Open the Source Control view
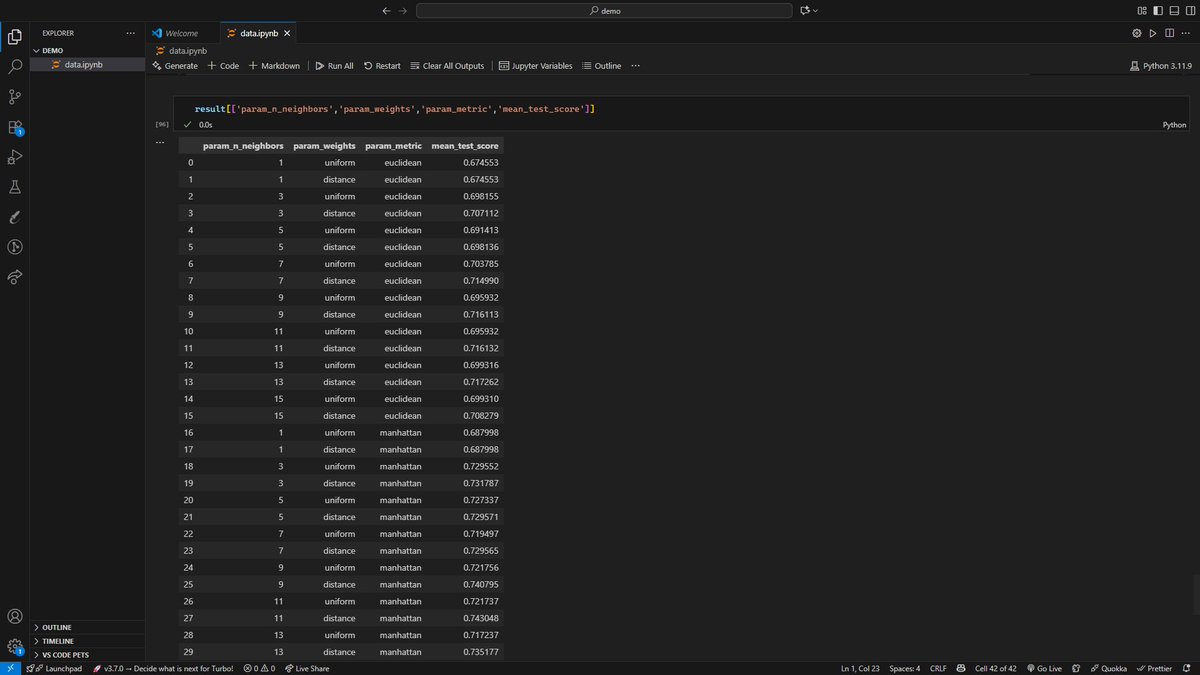The image size is (1200, 675). (15, 97)
